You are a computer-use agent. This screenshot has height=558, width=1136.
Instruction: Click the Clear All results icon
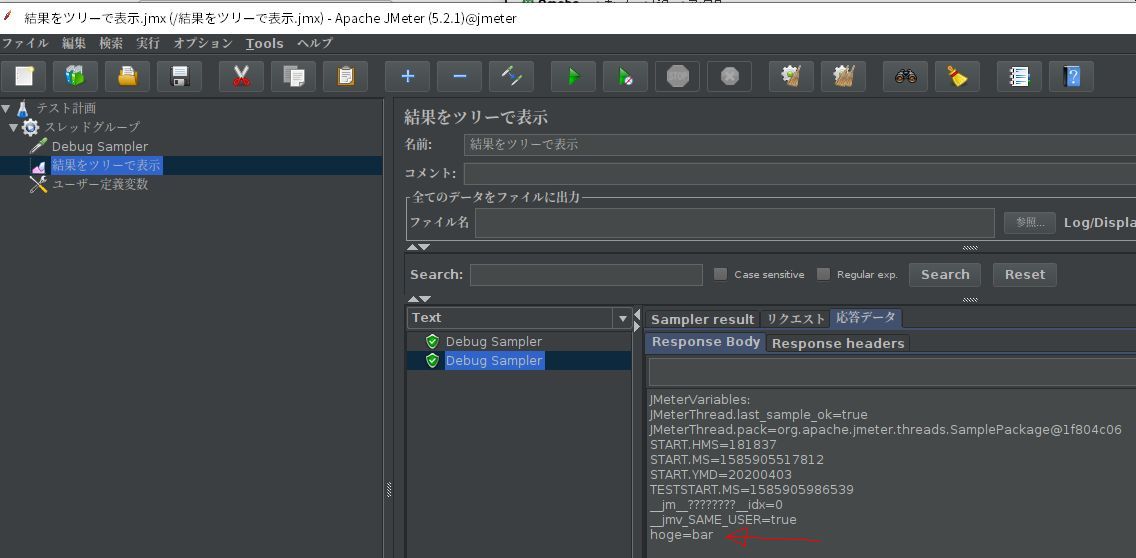pyautogui.click(x=843, y=76)
